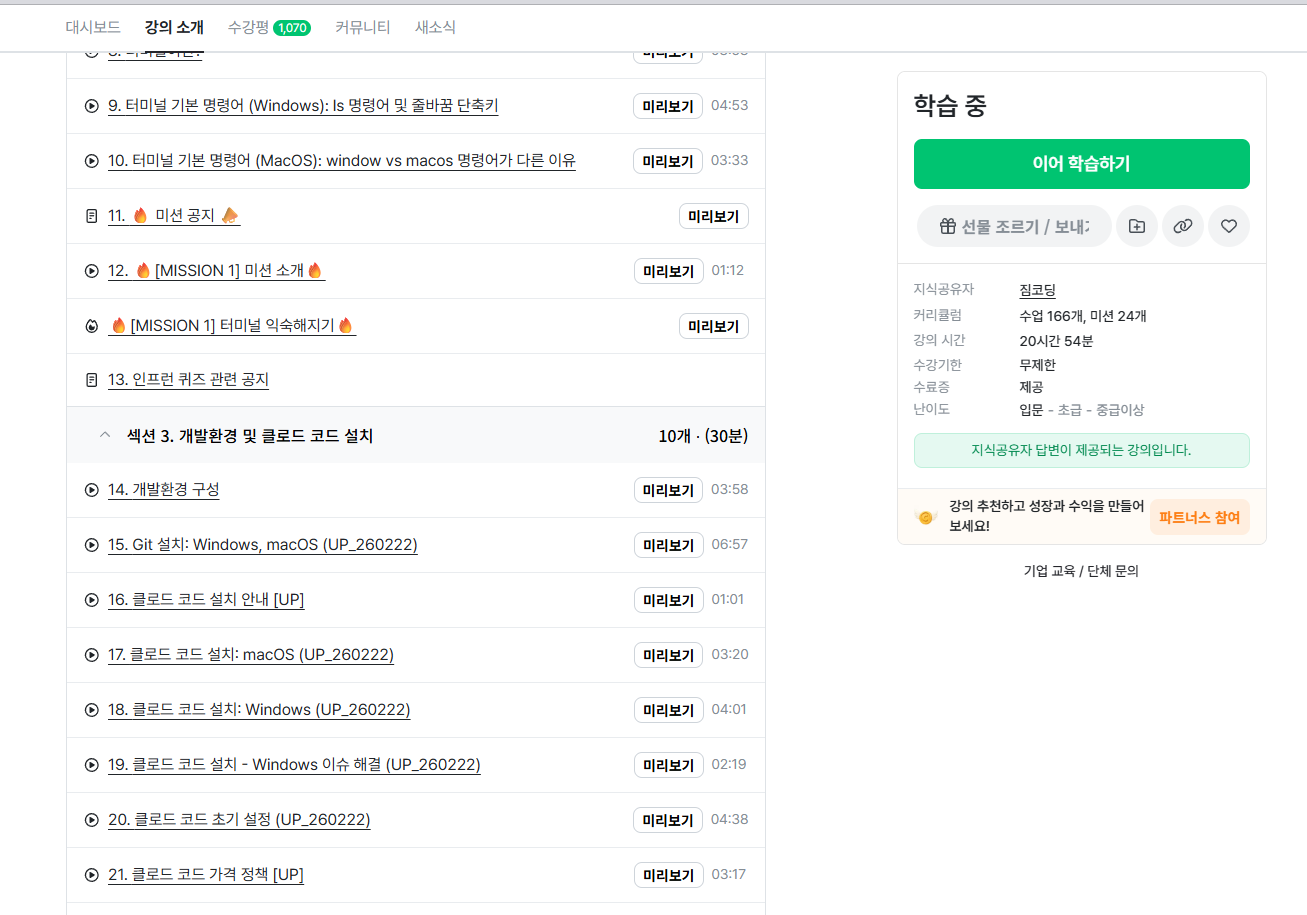Open the 커뮤니티 tab
The width and height of the screenshot is (1307, 915).
pos(363,27)
